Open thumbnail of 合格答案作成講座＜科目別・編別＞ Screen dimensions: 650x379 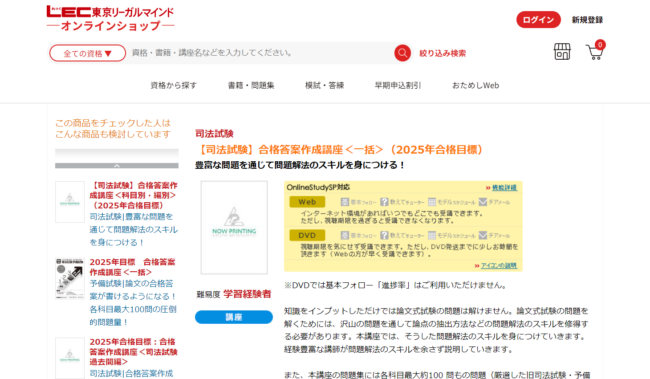pos(70,202)
